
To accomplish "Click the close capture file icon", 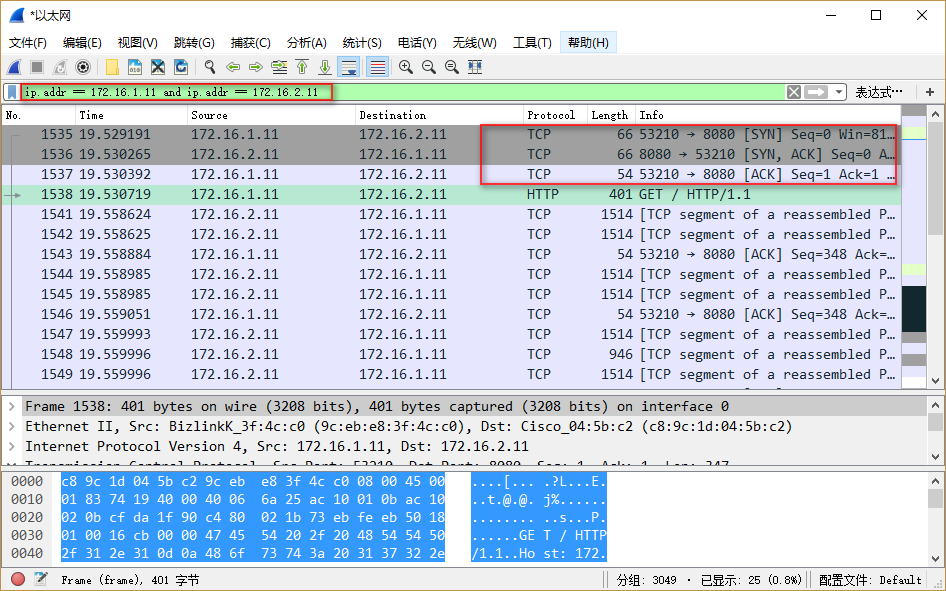I will (157, 67).
